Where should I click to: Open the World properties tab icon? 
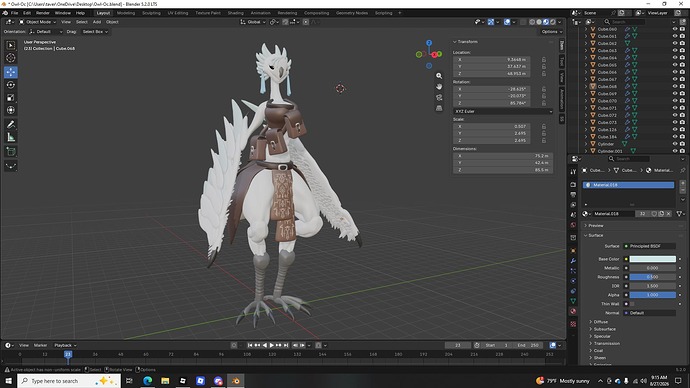tap(573, 225)
